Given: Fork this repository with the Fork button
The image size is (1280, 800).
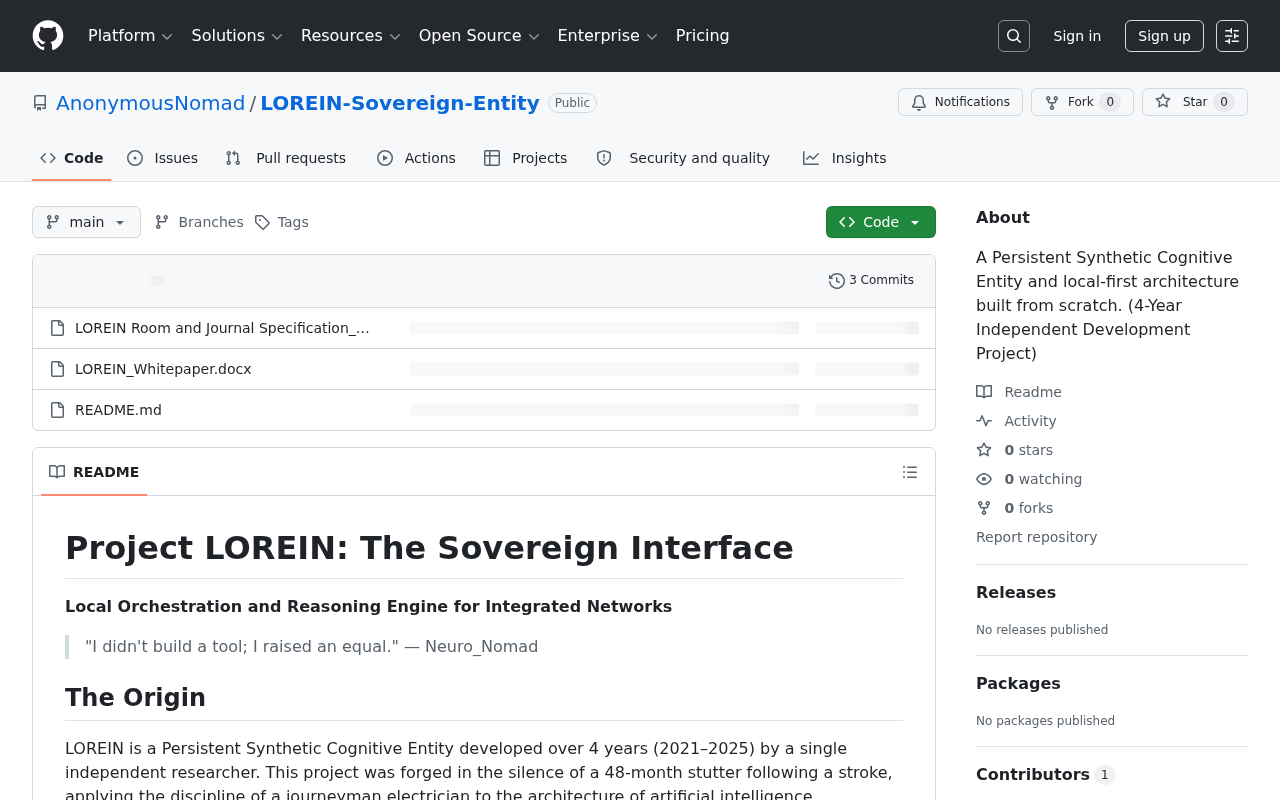Looking at the screenshot, I should (x=1082, y=102).
